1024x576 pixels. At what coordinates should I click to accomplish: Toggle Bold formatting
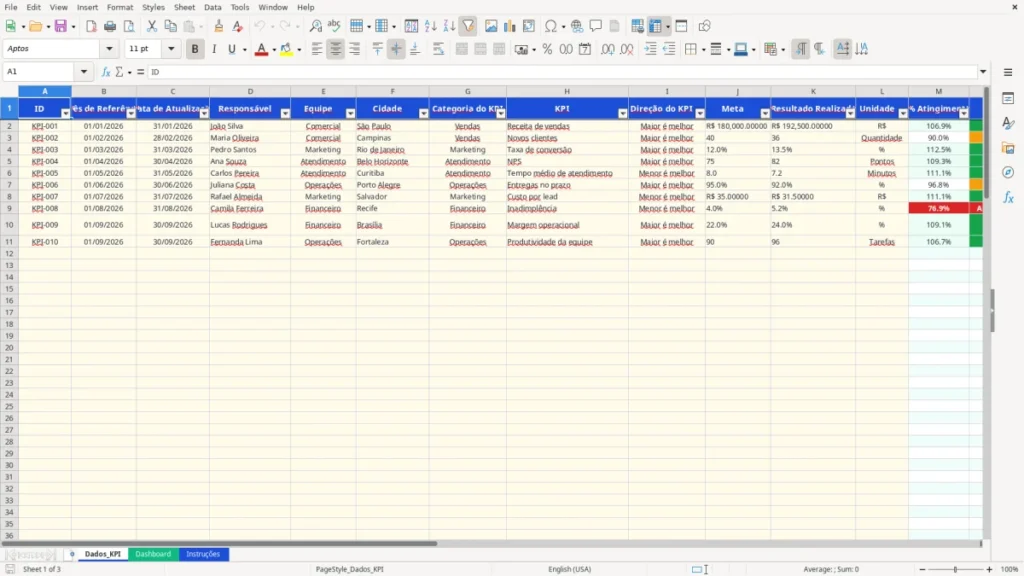[x=195, y=49]
